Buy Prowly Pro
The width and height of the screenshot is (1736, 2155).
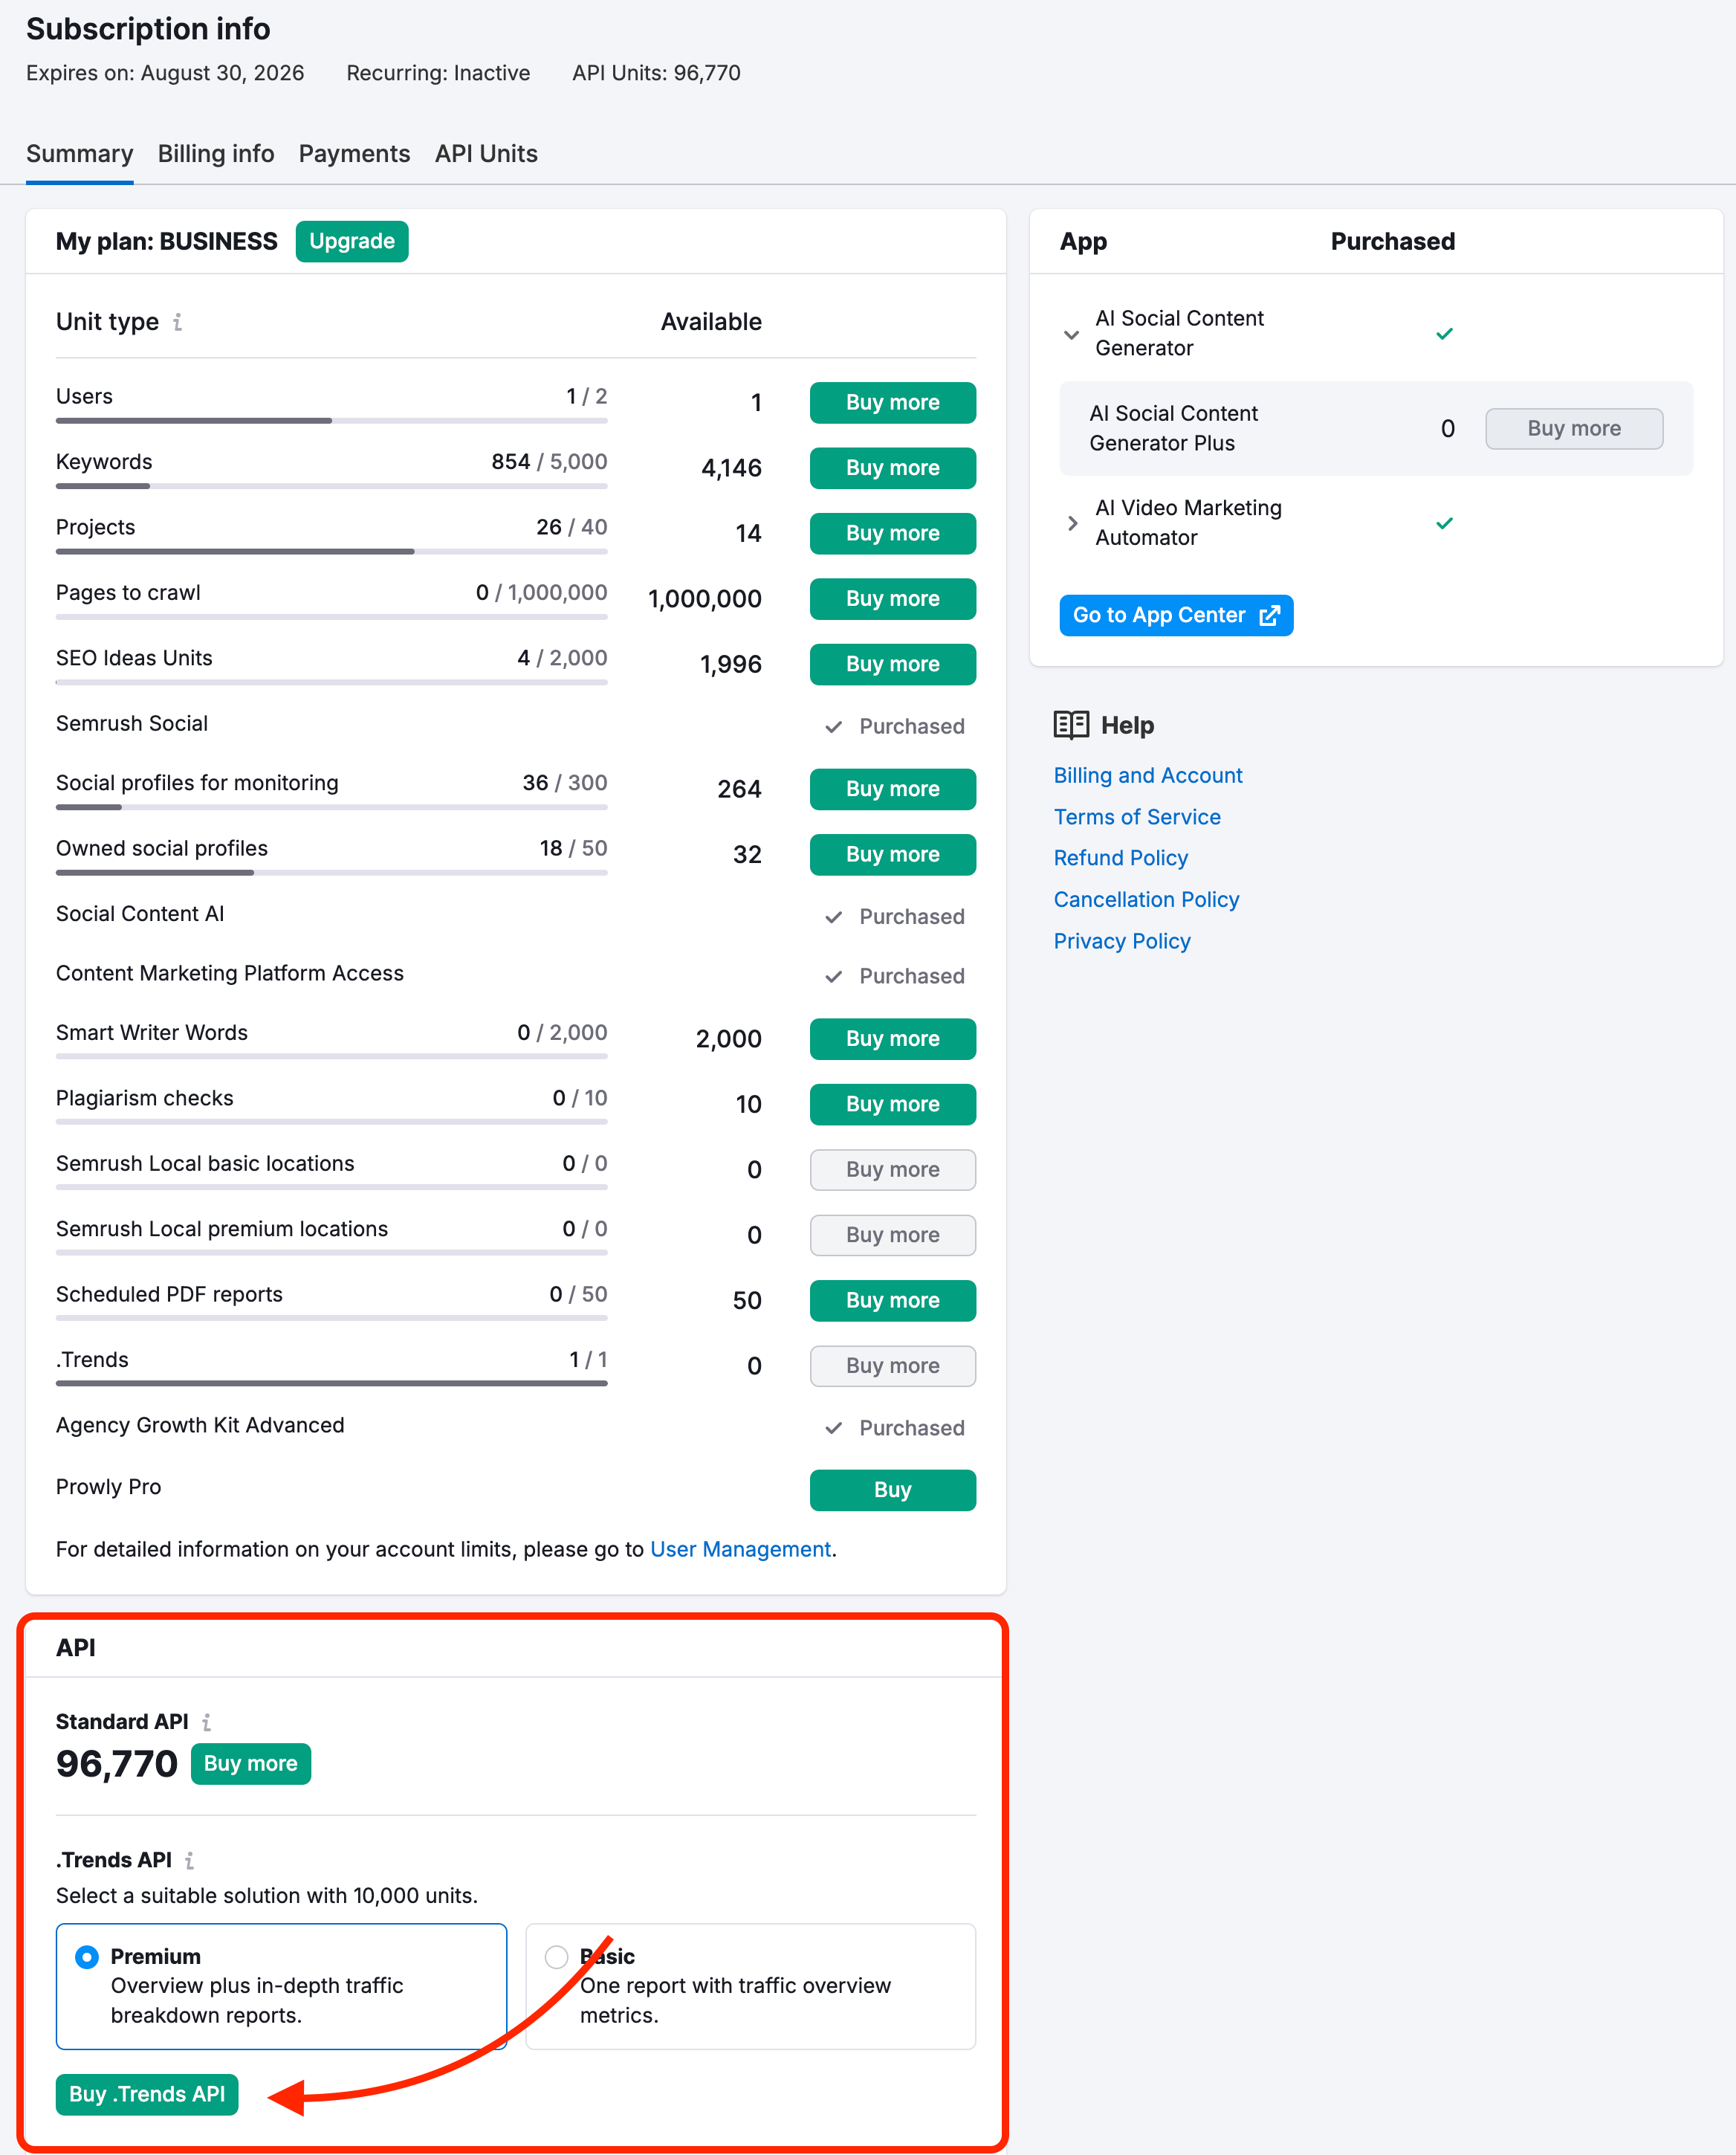point(892,1490)
